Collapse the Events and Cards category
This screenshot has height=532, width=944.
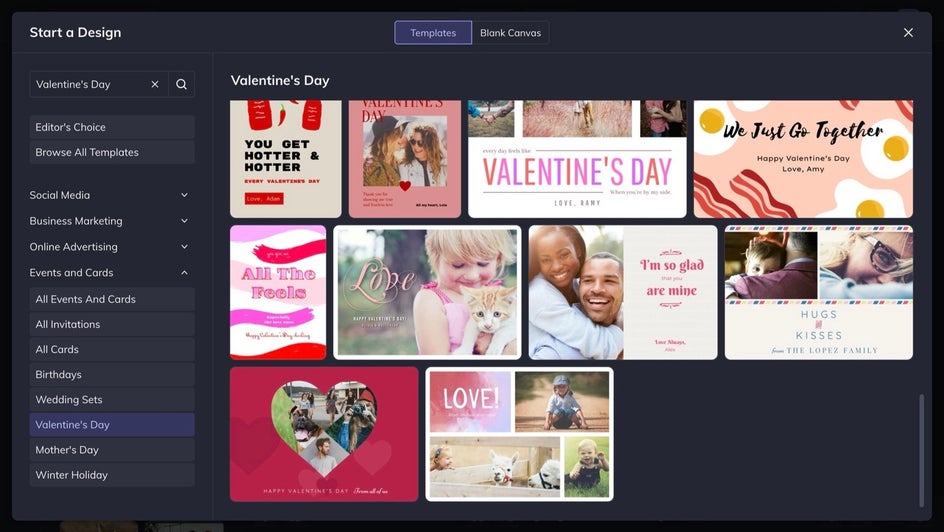point(109,273)
